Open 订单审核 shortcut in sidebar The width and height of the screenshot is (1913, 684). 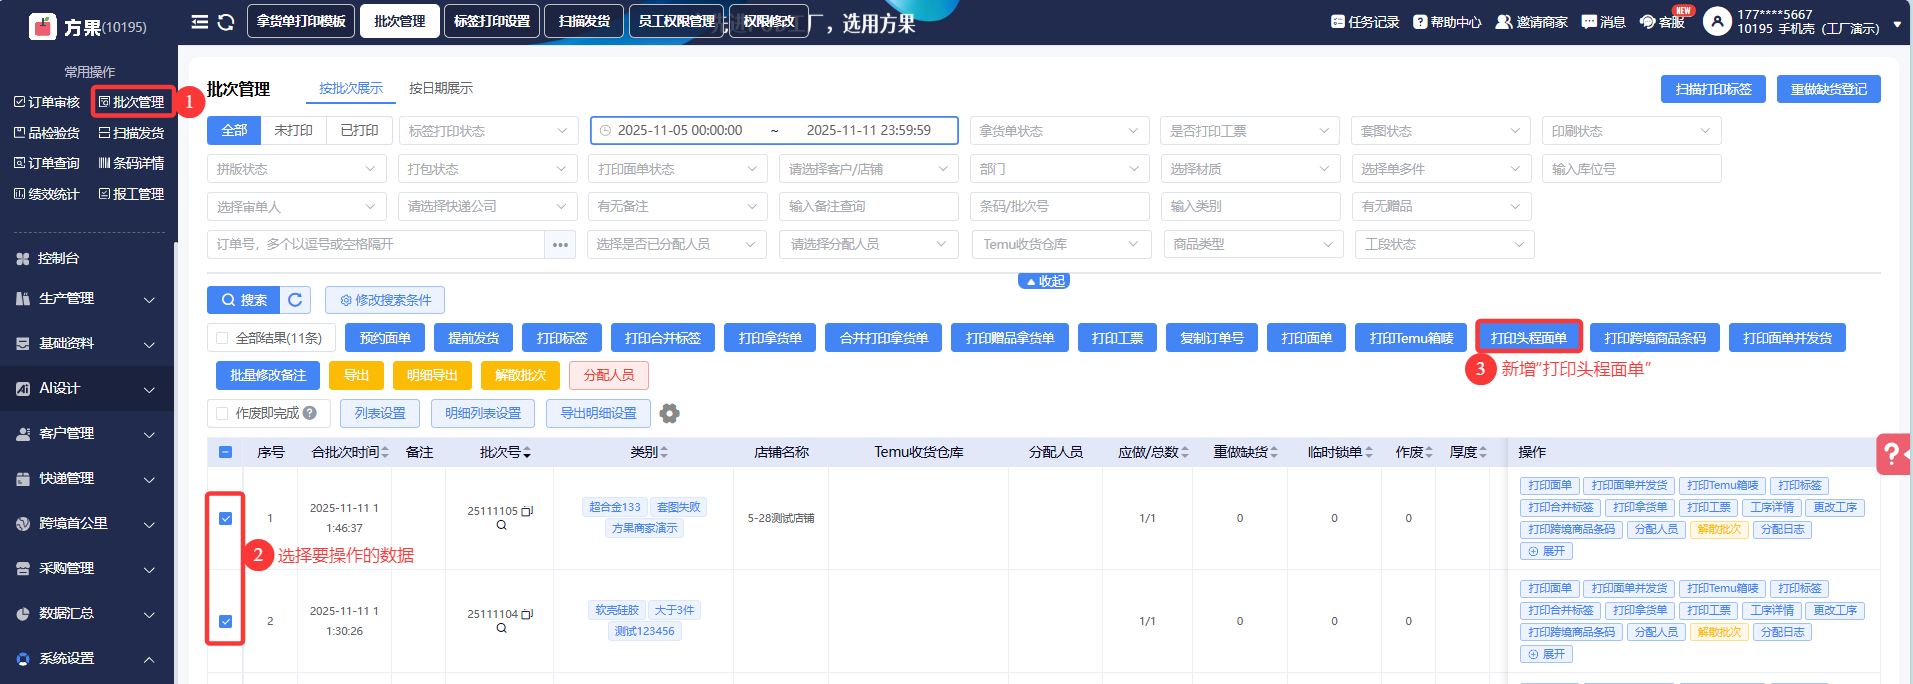(x=47, y=102)
